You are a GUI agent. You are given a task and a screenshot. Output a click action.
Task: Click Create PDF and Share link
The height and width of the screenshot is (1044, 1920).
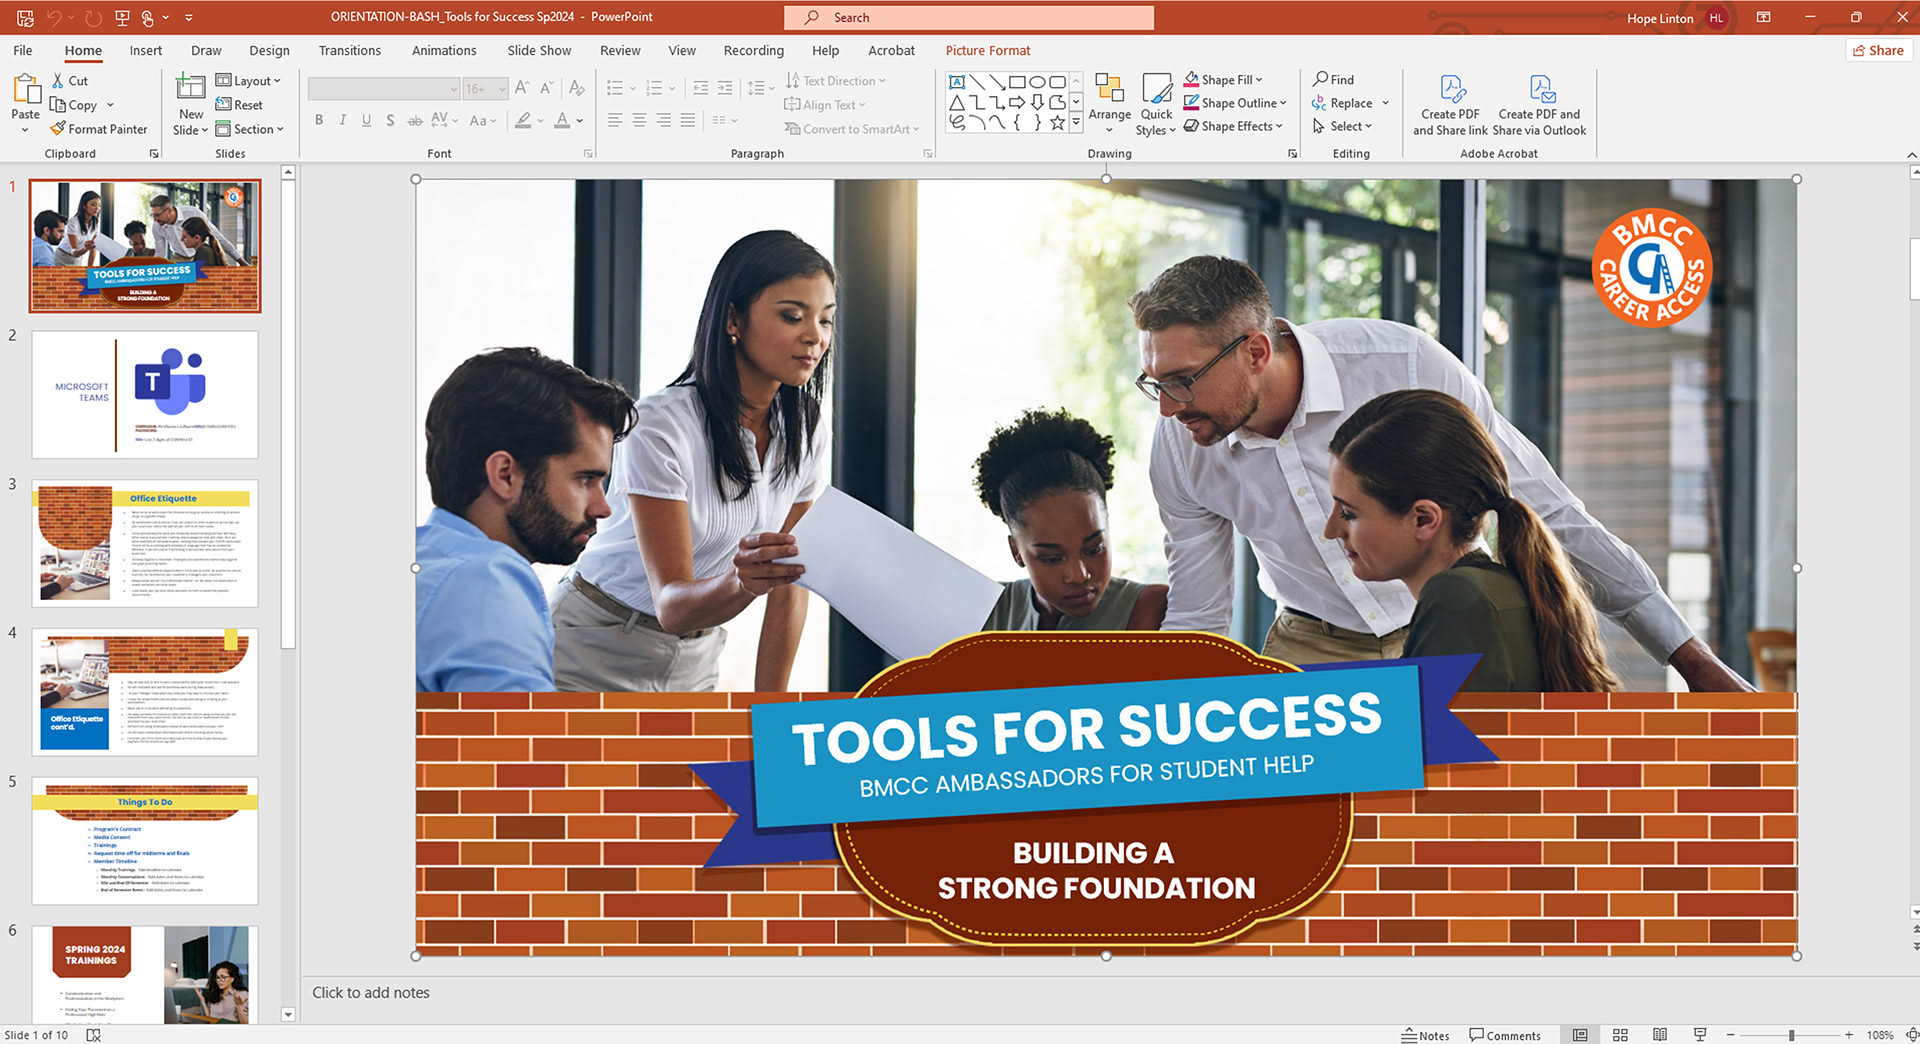coord(1450,104)
